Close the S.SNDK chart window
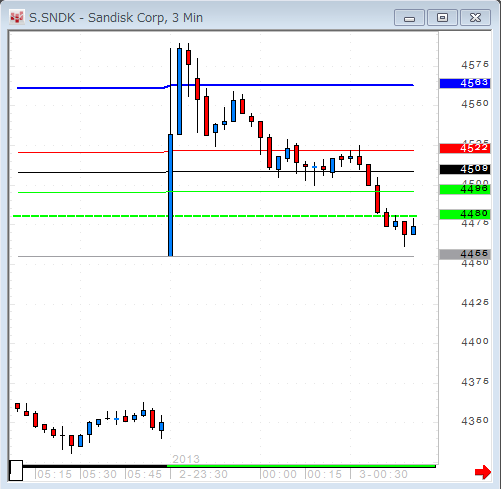This screenshot has width=501, height=489. [x=475, y=18]
